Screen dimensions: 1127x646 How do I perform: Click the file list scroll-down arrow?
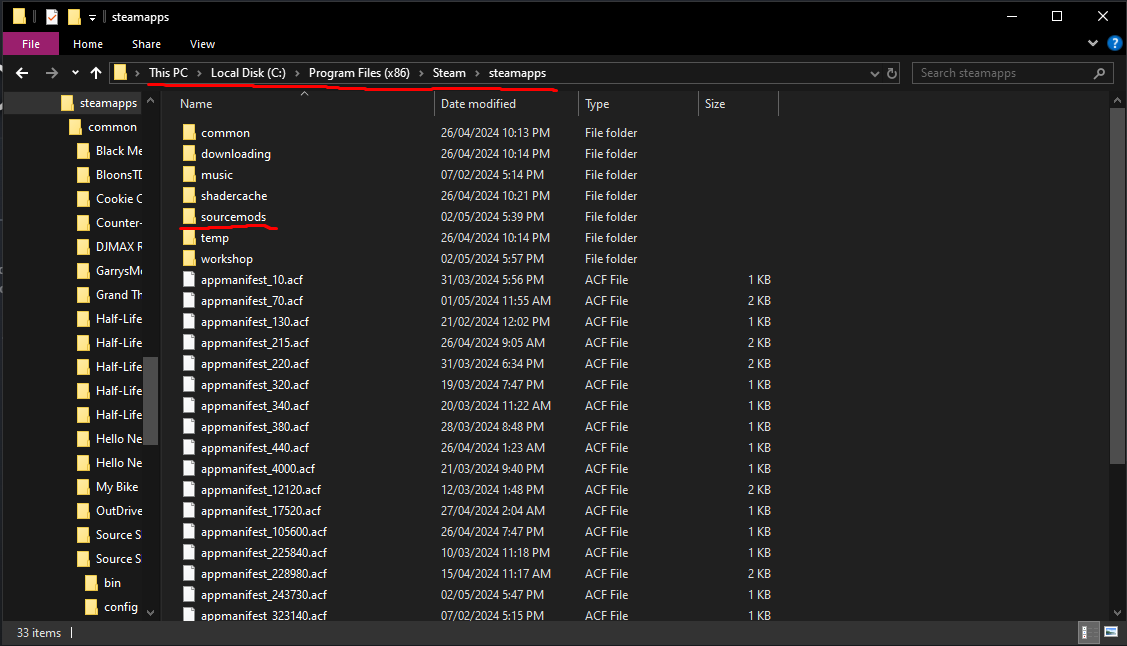[1117, 612]
